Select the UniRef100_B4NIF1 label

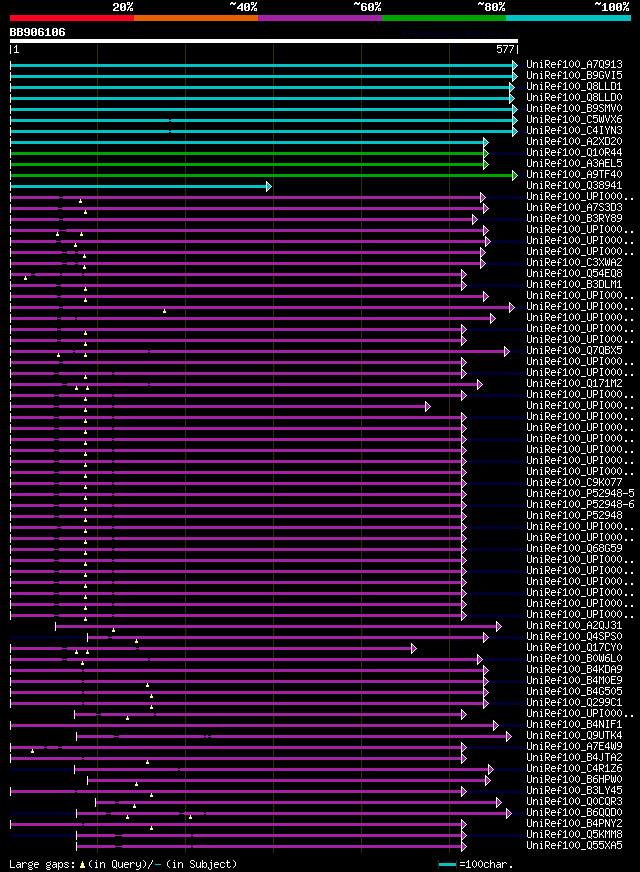click(574, 725)
